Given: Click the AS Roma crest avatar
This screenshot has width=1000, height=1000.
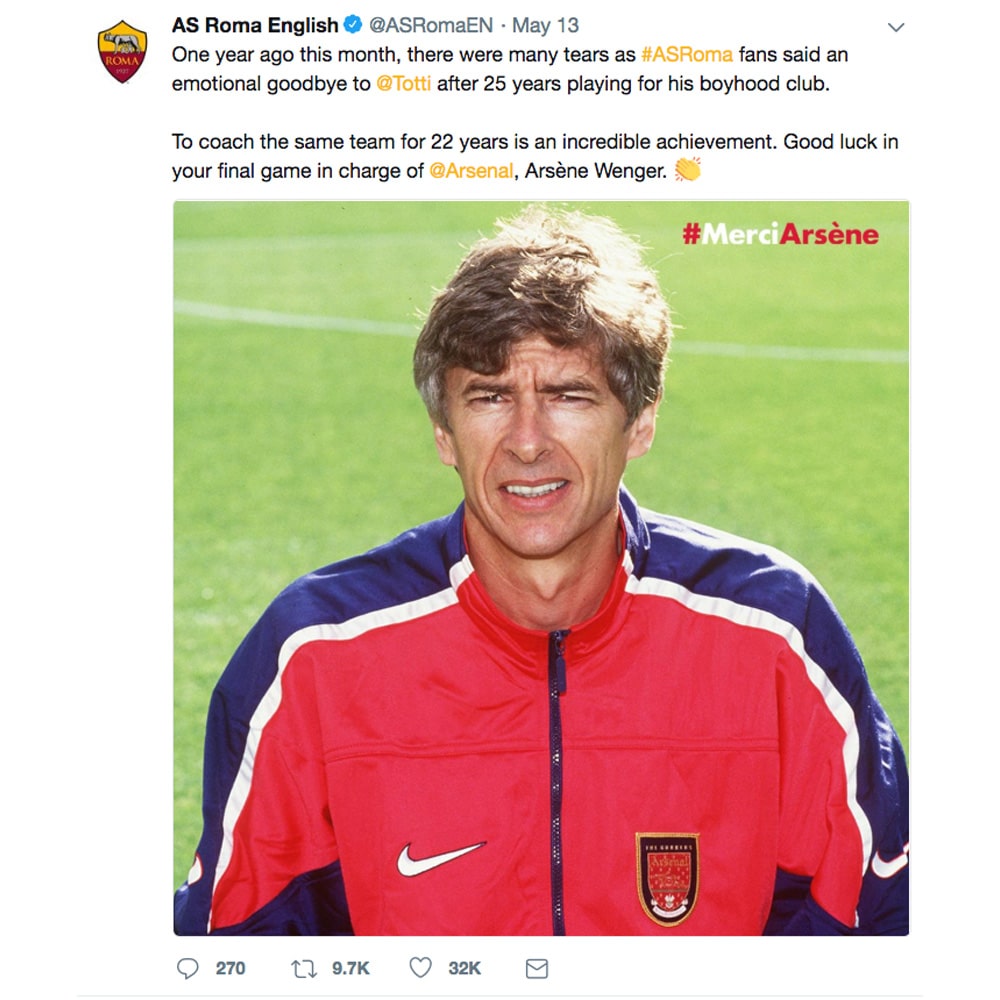Looking at the screenshot, I should (122, 51).
